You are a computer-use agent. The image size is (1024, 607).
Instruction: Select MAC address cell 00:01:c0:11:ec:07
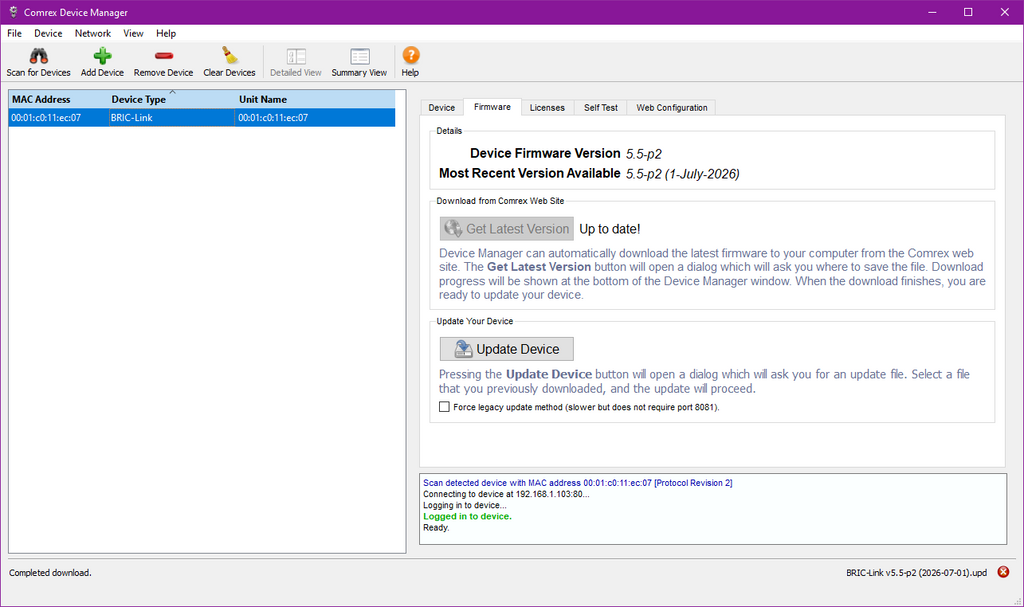click(59, 118)
